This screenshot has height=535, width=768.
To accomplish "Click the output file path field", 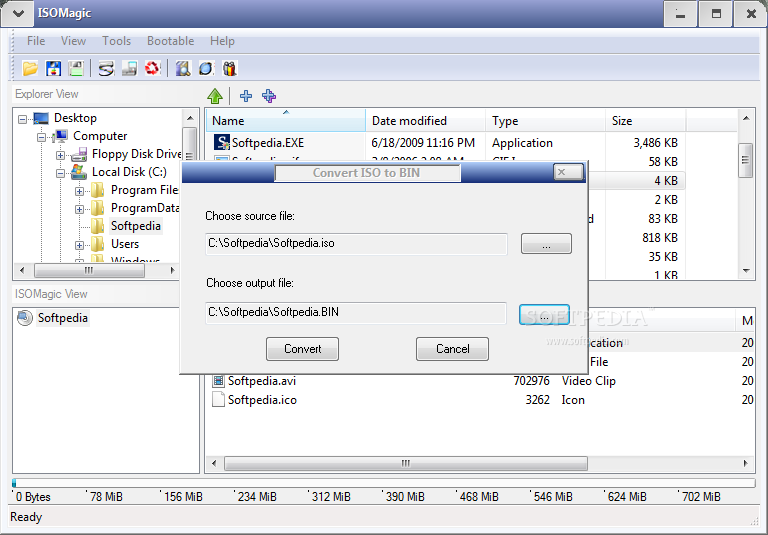I will pyautogui.click(x=356, y=313).
